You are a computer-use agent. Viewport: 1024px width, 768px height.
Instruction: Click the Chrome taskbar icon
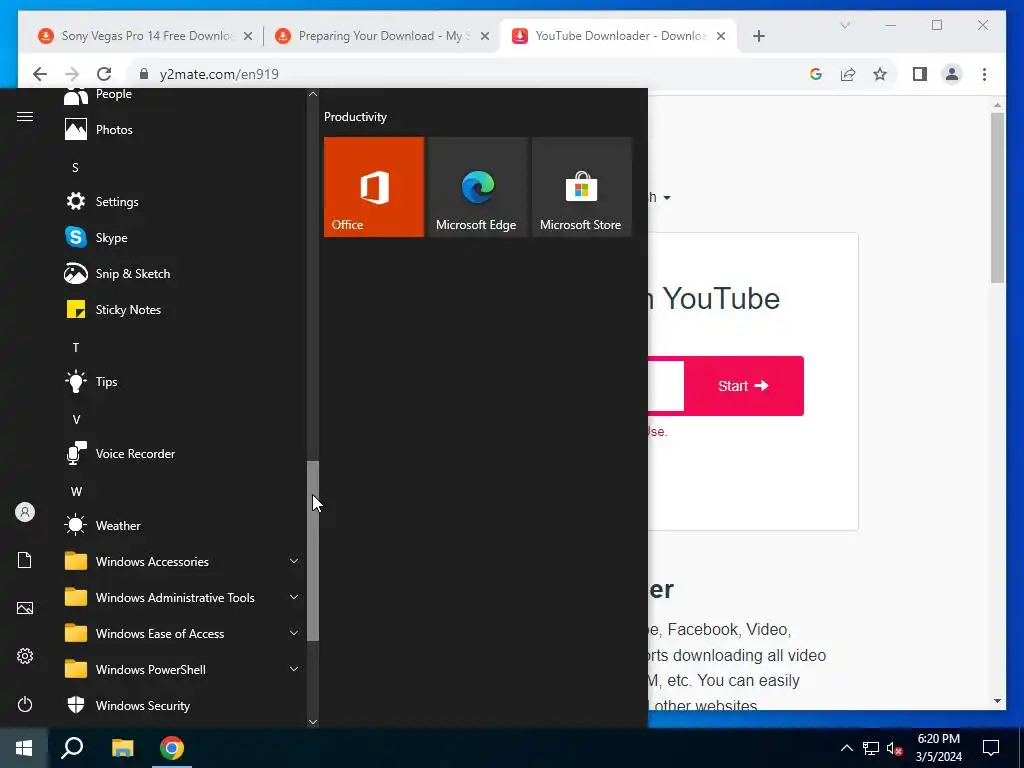click(x=172, y=748)
